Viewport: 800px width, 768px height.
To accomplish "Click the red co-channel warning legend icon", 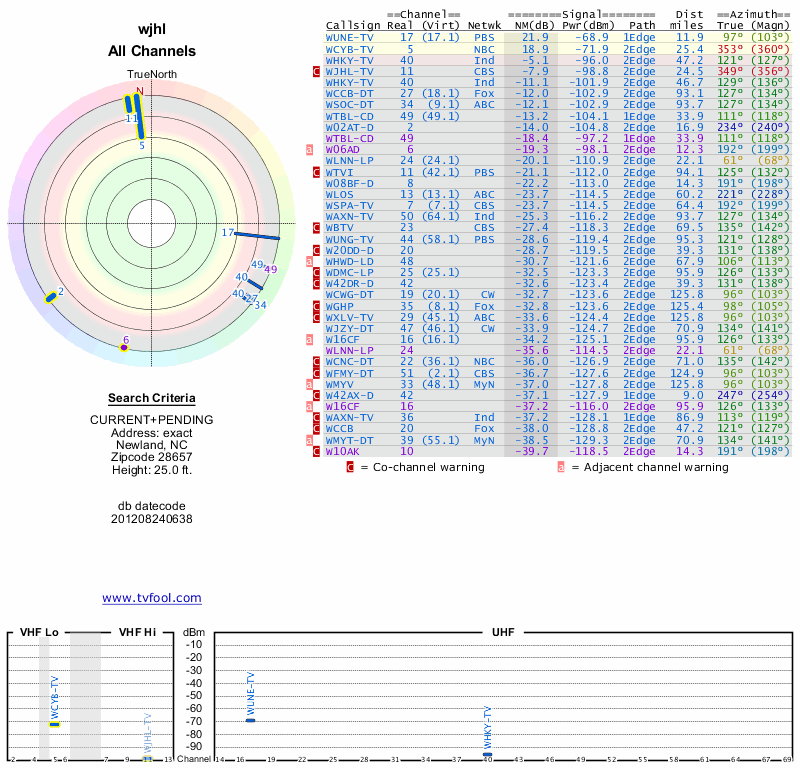I will pyautogui.click(x=350, y=467).
